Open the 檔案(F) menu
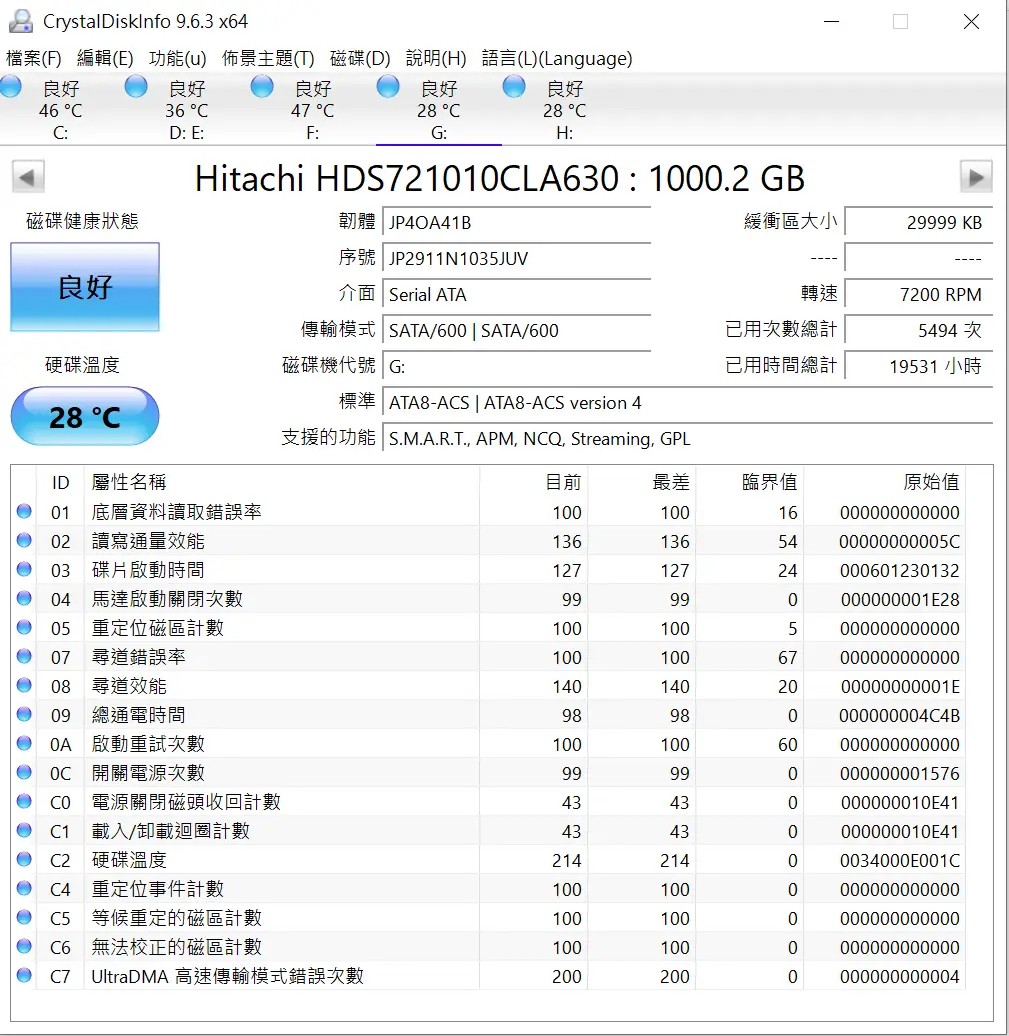Image resolution: width=1009 pixels, height=1036 pixels. [34, 59]
